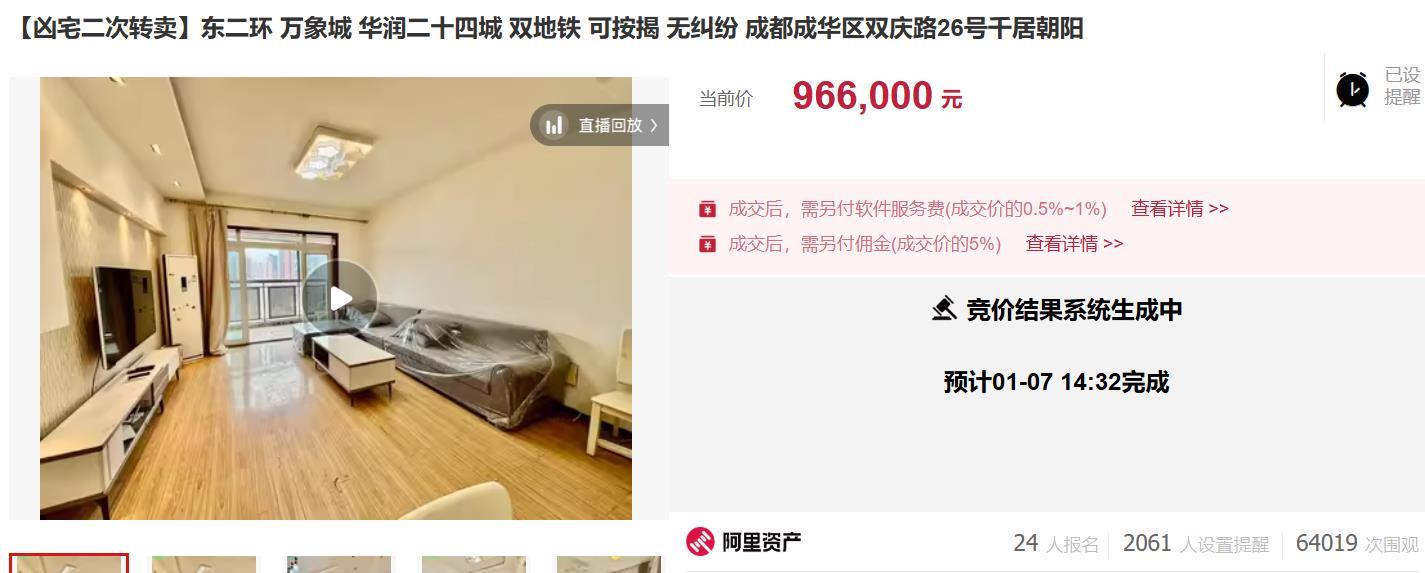The width and height of the screenshot is (1425, 573).
Task: Click the 24 人报名 registrants count
Action: (1056, 543)
